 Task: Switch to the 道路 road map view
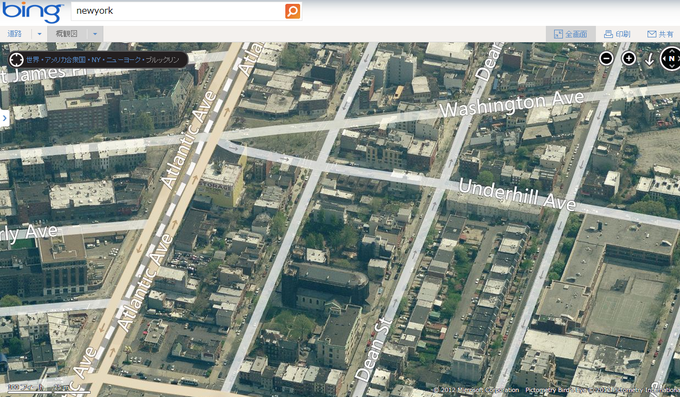14,33
